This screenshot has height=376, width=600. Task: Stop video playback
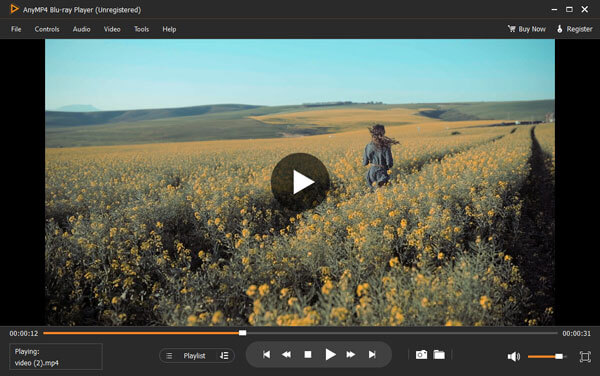click(x=308, y=355)
